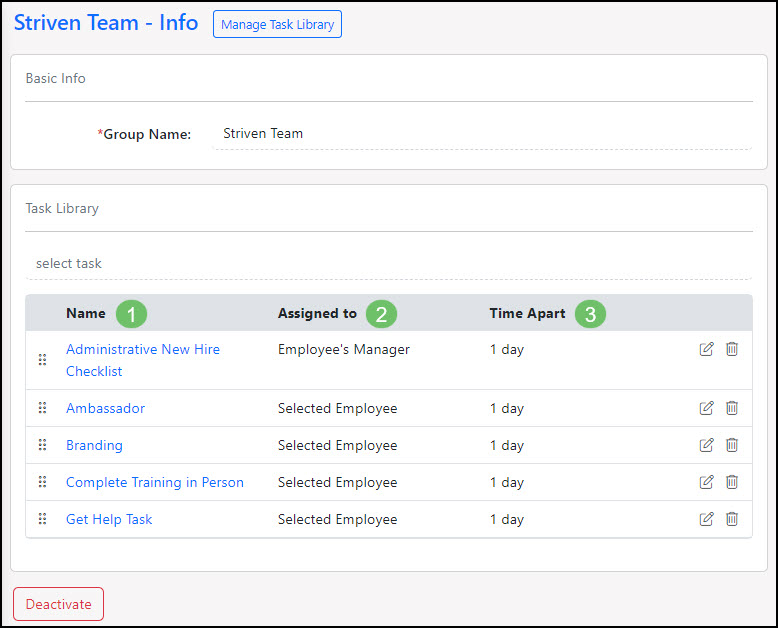Click 1 day in Administrative New Hire row

coord(507,350)
